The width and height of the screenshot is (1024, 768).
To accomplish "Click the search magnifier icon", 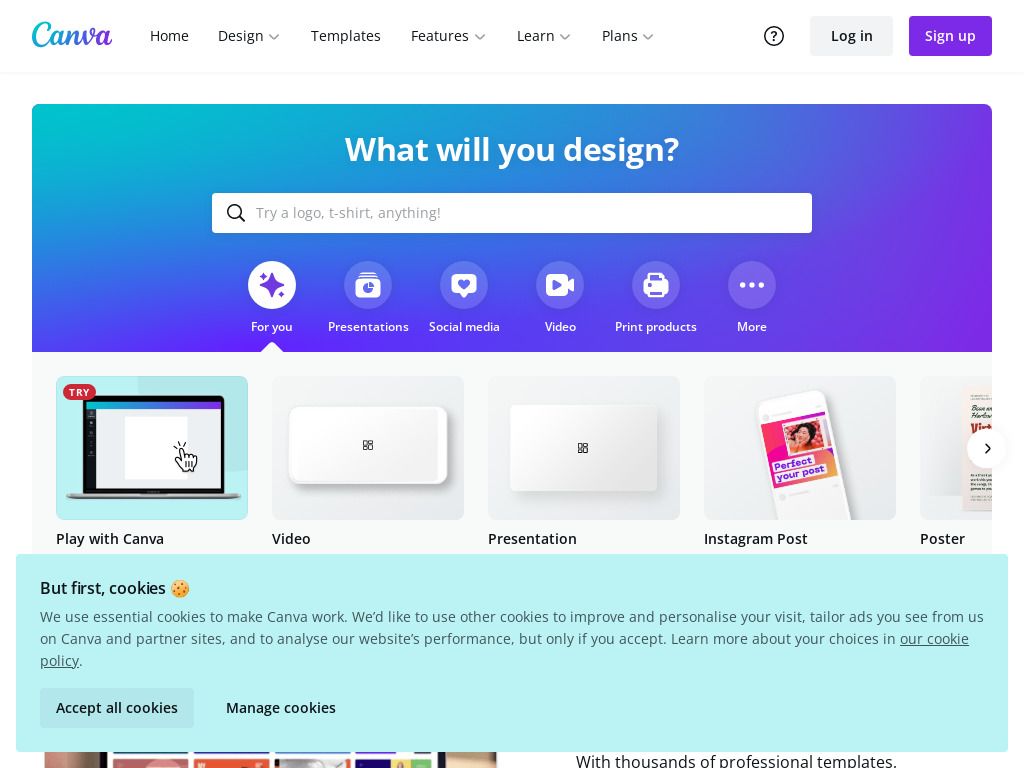I will [x=236, y=213].
